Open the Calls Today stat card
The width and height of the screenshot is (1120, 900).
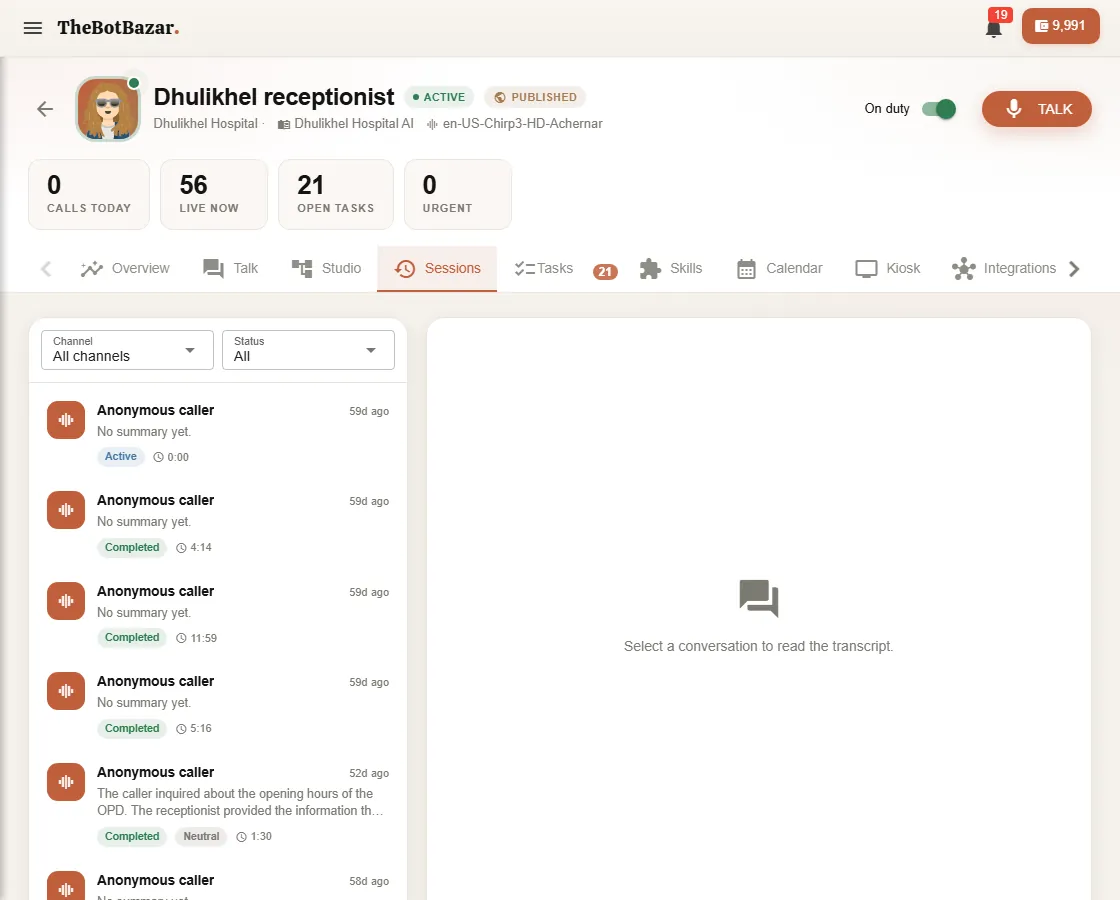89,194
